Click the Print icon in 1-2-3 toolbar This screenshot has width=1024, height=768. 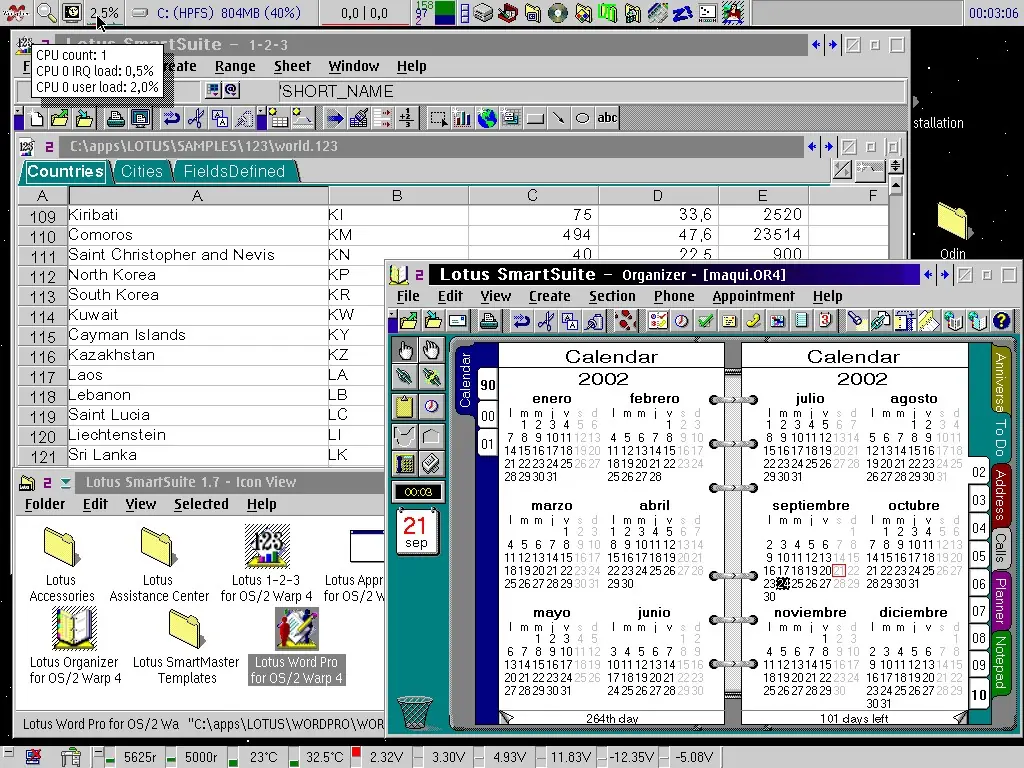pyautogui.click(x=116, y=118)
